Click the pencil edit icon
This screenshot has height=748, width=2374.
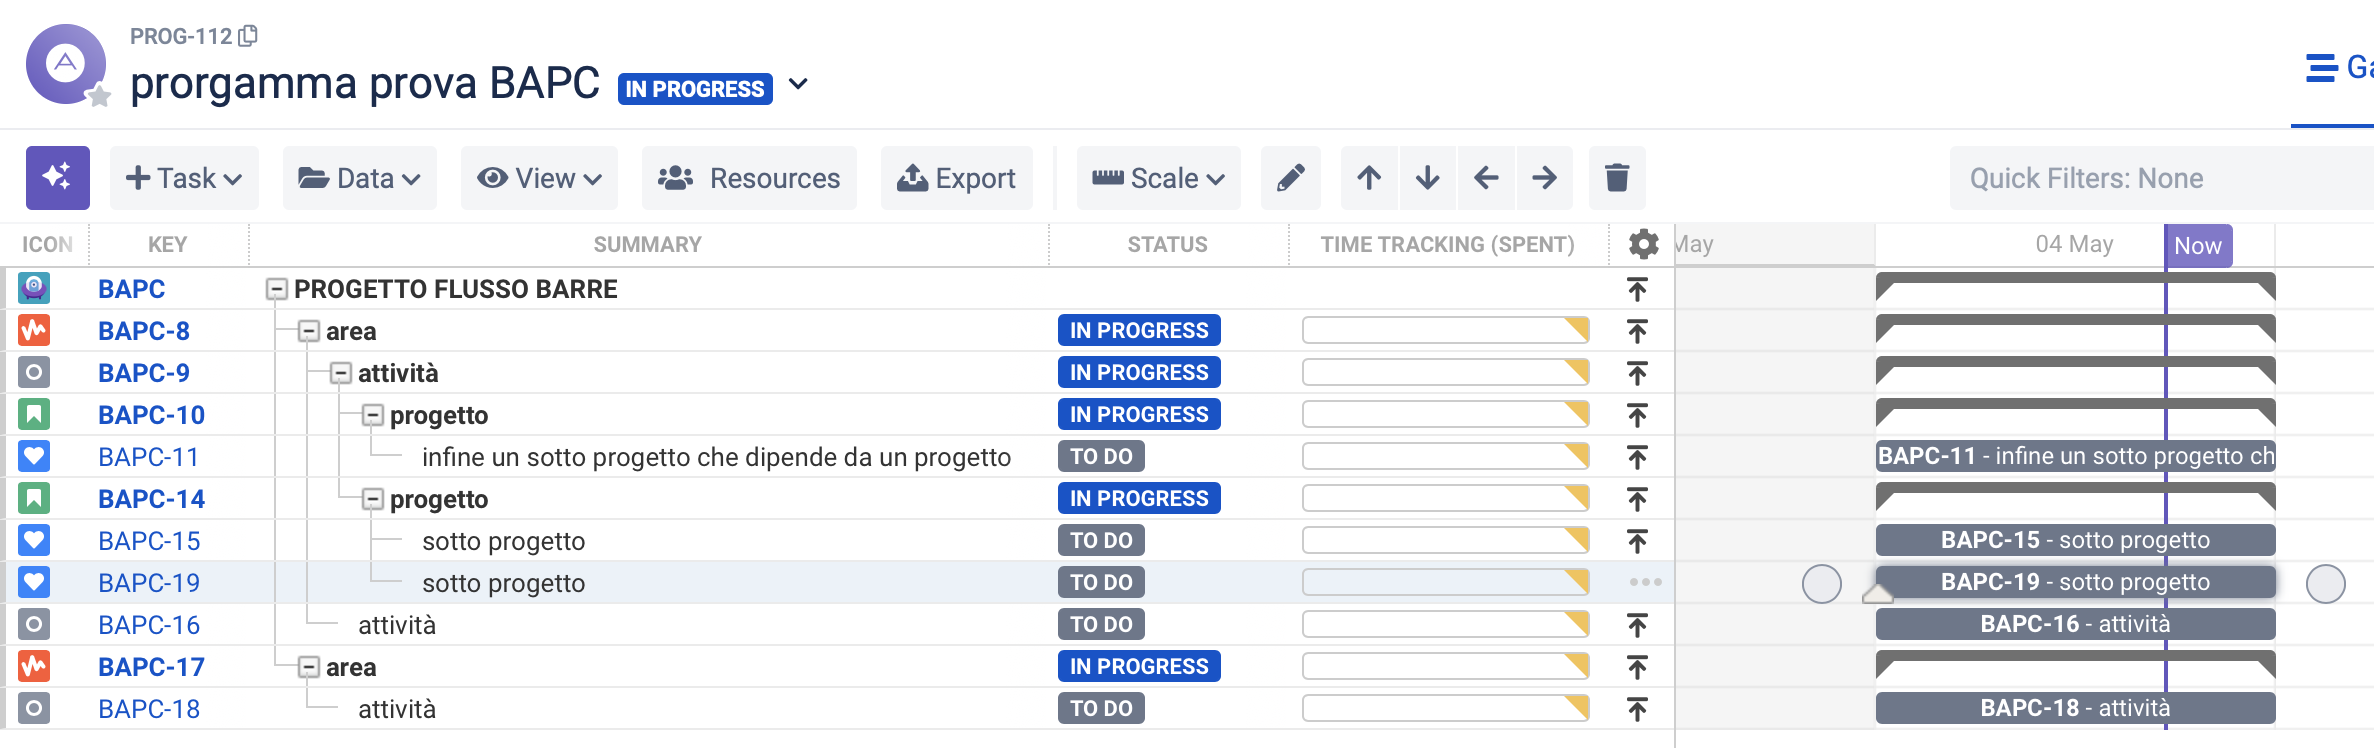[1291, 178]
